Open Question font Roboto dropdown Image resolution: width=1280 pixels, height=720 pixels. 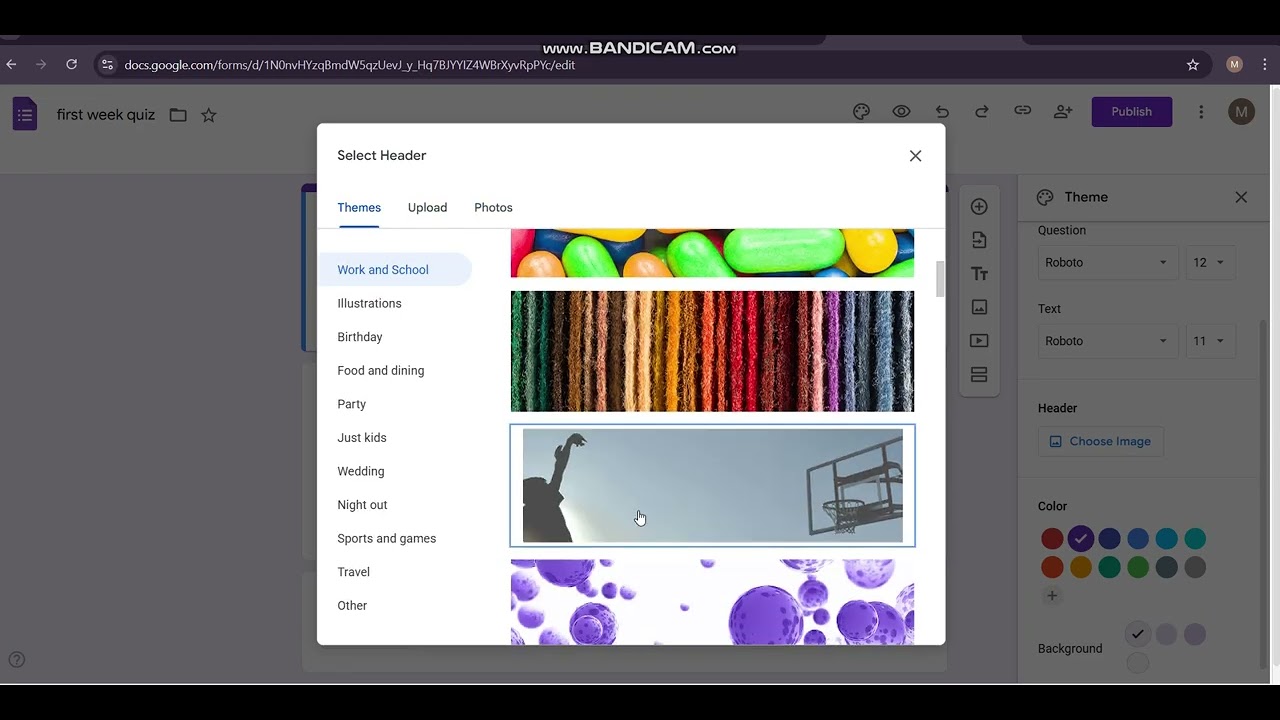click(1106, 262)
